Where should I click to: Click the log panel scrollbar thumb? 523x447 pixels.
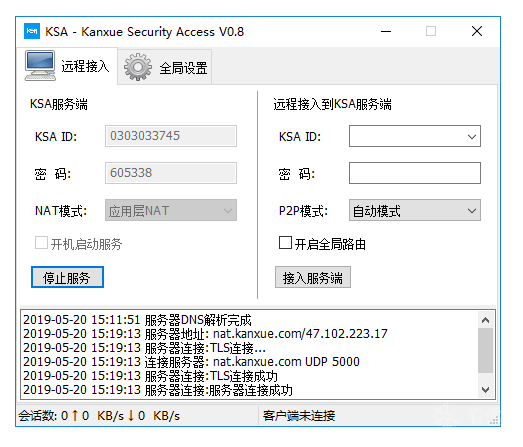(485, 350)
